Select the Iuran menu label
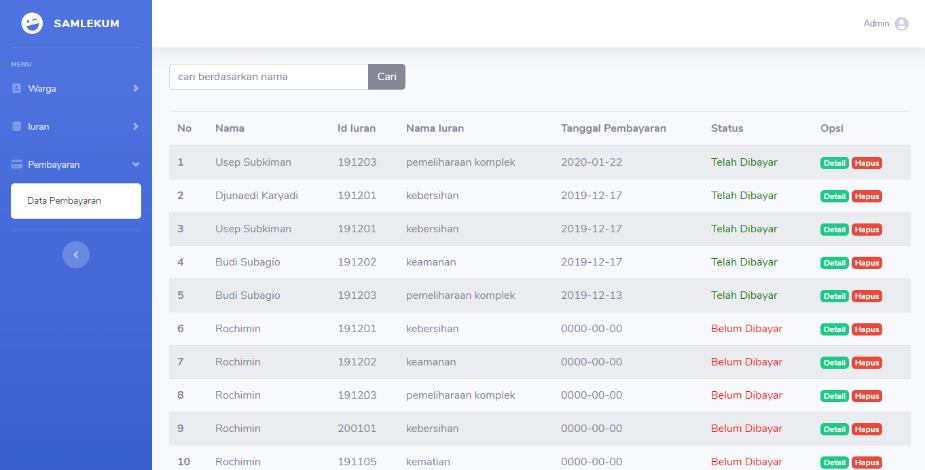 38,126
